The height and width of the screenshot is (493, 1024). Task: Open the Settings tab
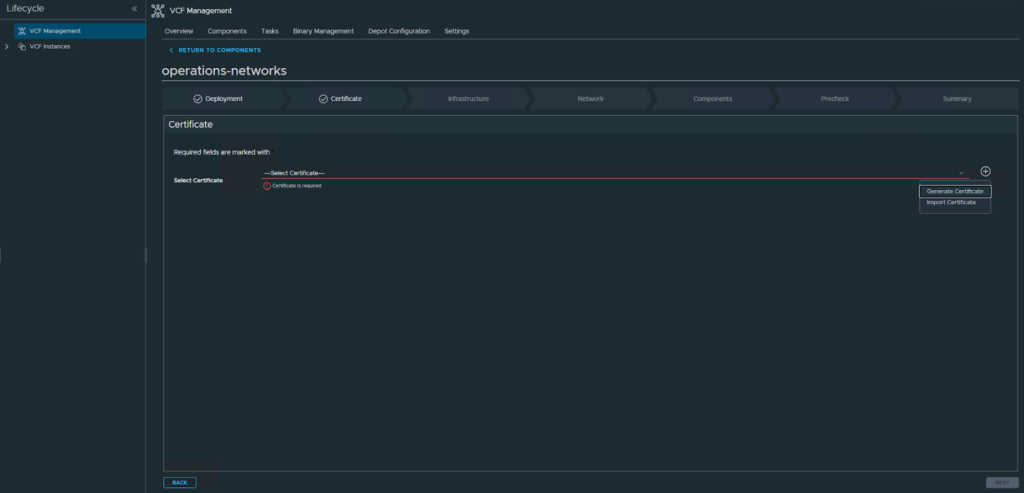pyautogui.click(x=456, y=31)
